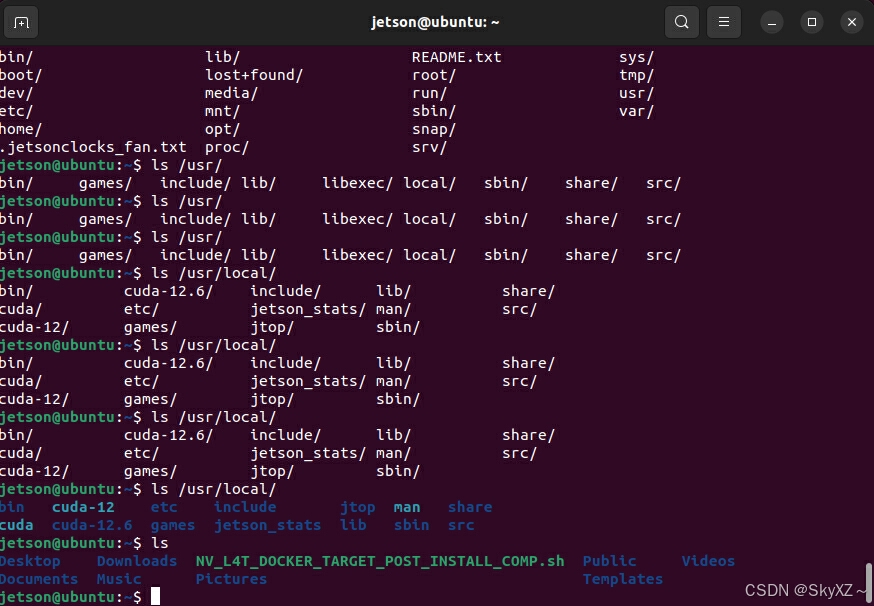874x606 pixels.
Task: Click the home/ entry in root listing
Action: [21, 129]
